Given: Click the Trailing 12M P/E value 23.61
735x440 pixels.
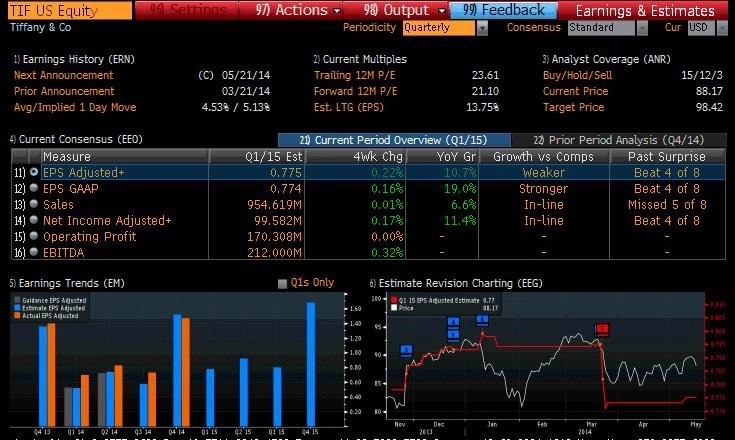Looking at the screenshot, I should point(485,75).
